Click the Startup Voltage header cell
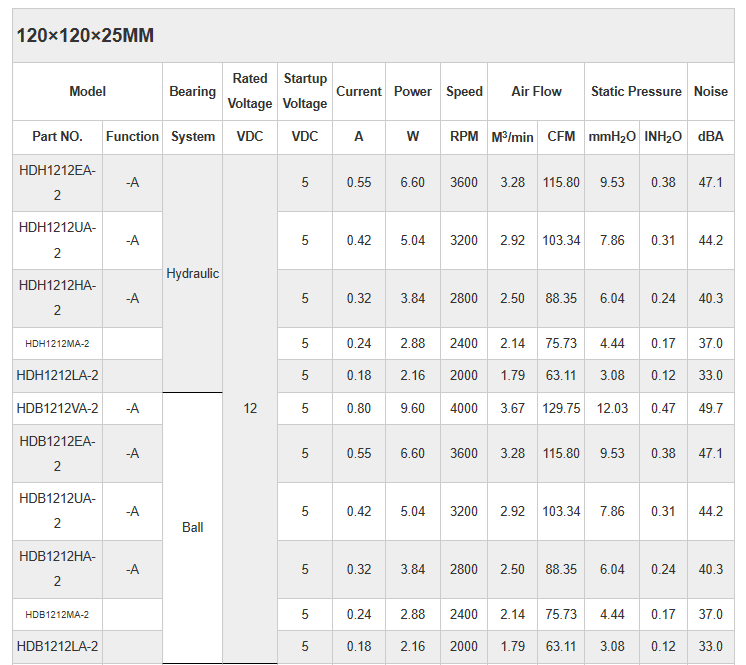This screenshot has width=746, height=665. pos(305,91)
